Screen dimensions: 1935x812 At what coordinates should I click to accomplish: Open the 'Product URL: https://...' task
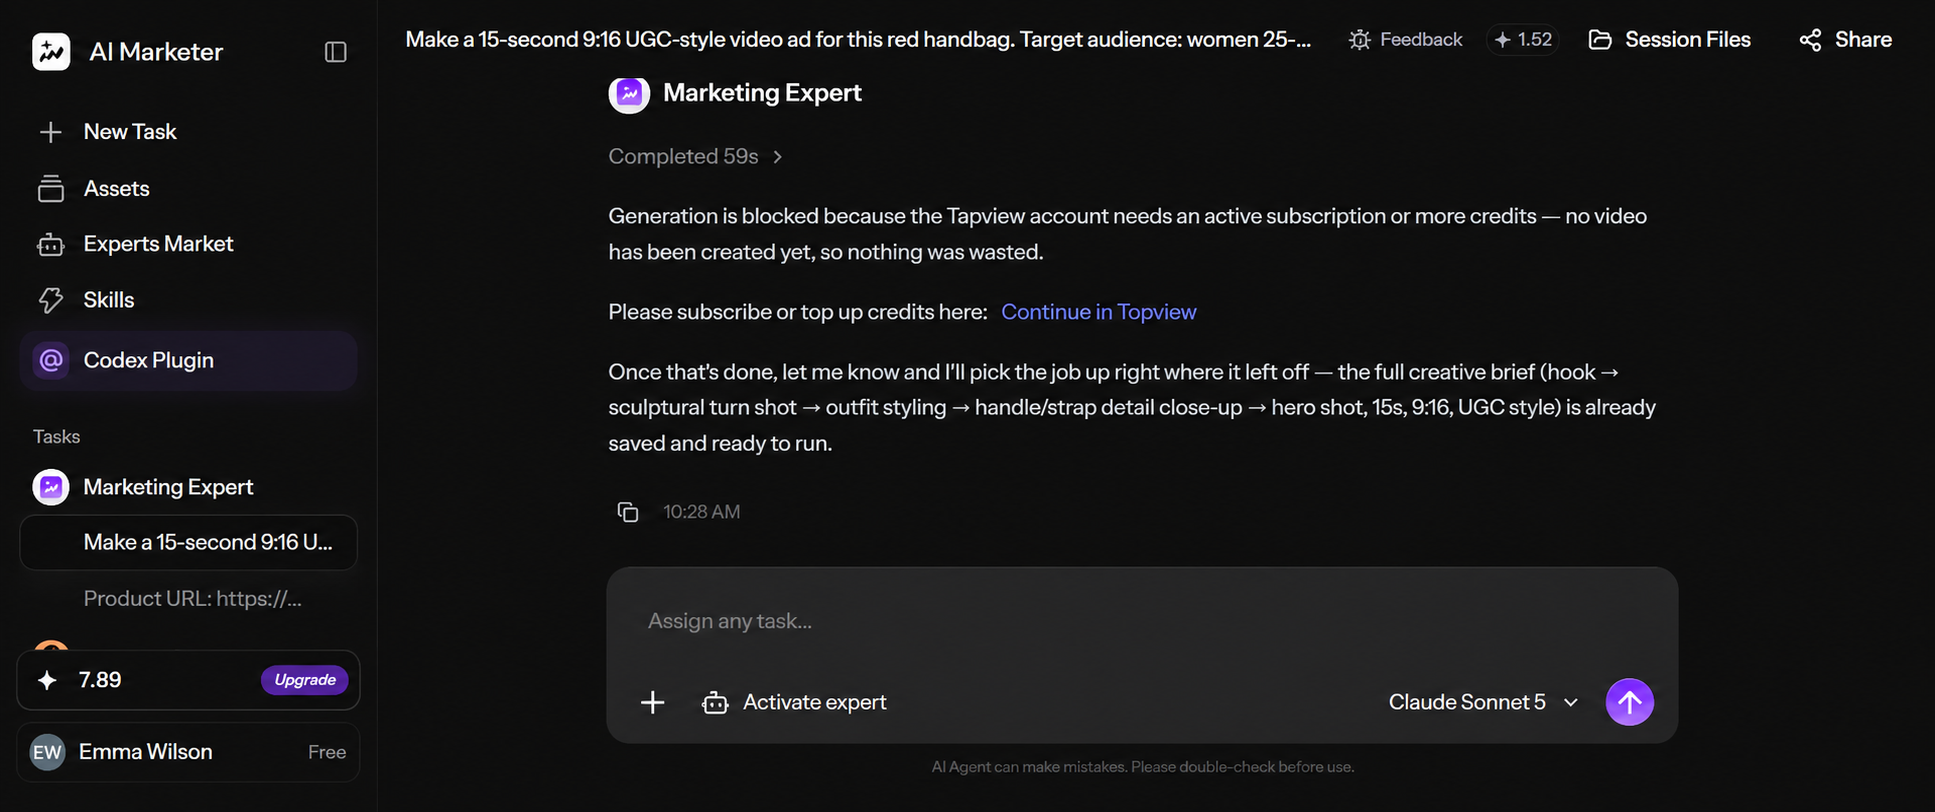click(192, 598)
